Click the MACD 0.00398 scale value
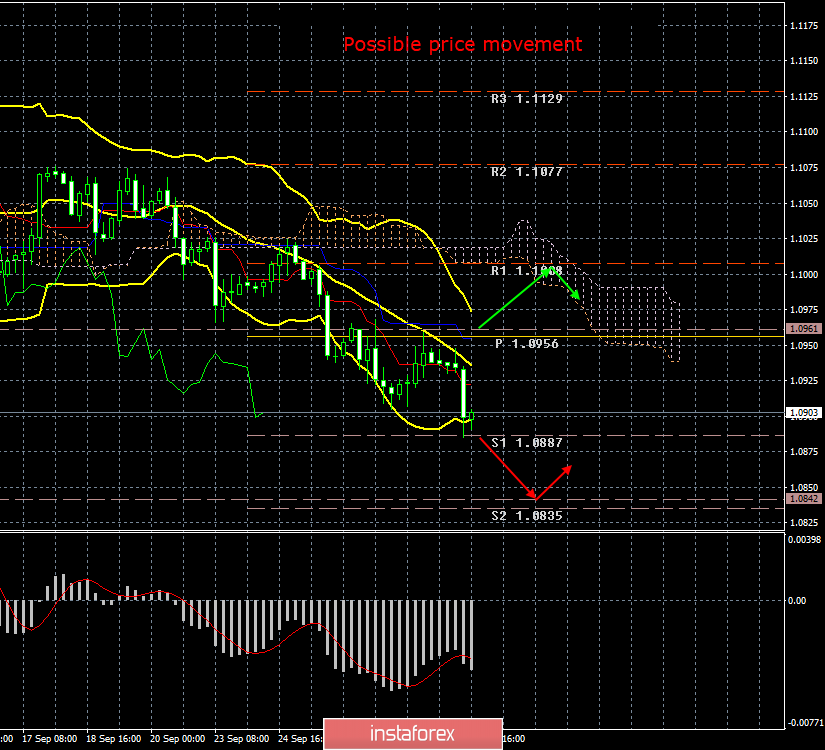Viewport: 825px width, 750px height. point(804,539)
